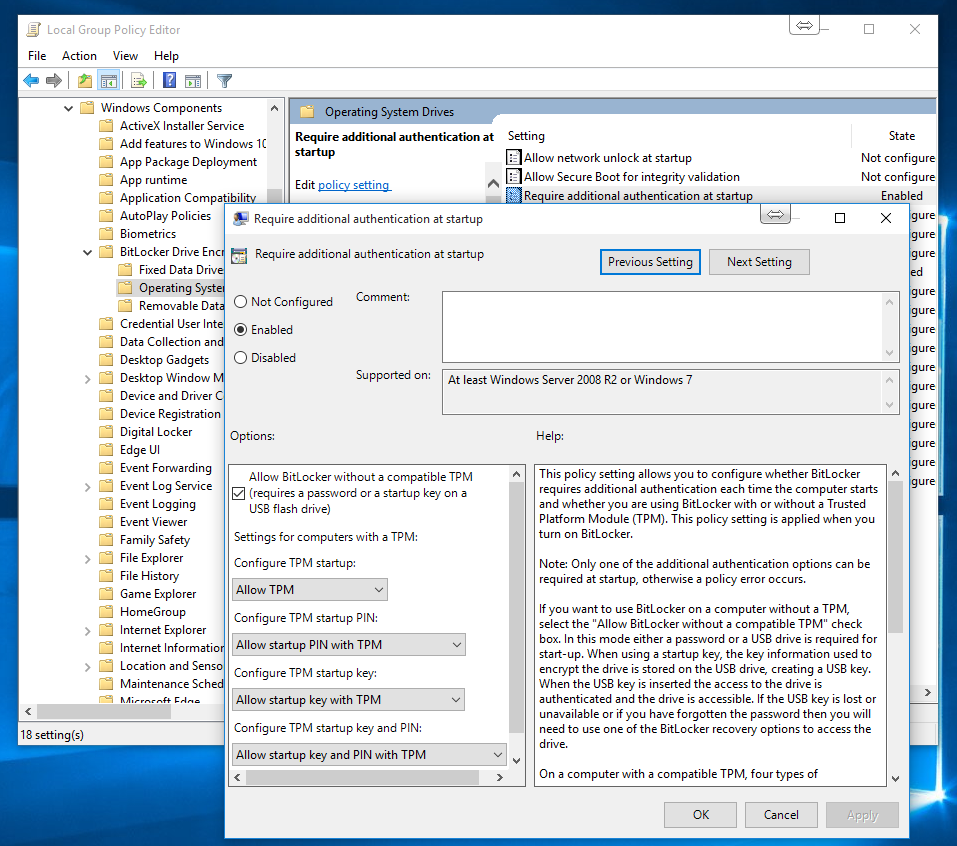Select the Biometrics folder in tree

pyautogui.click(x=147, y=234)
